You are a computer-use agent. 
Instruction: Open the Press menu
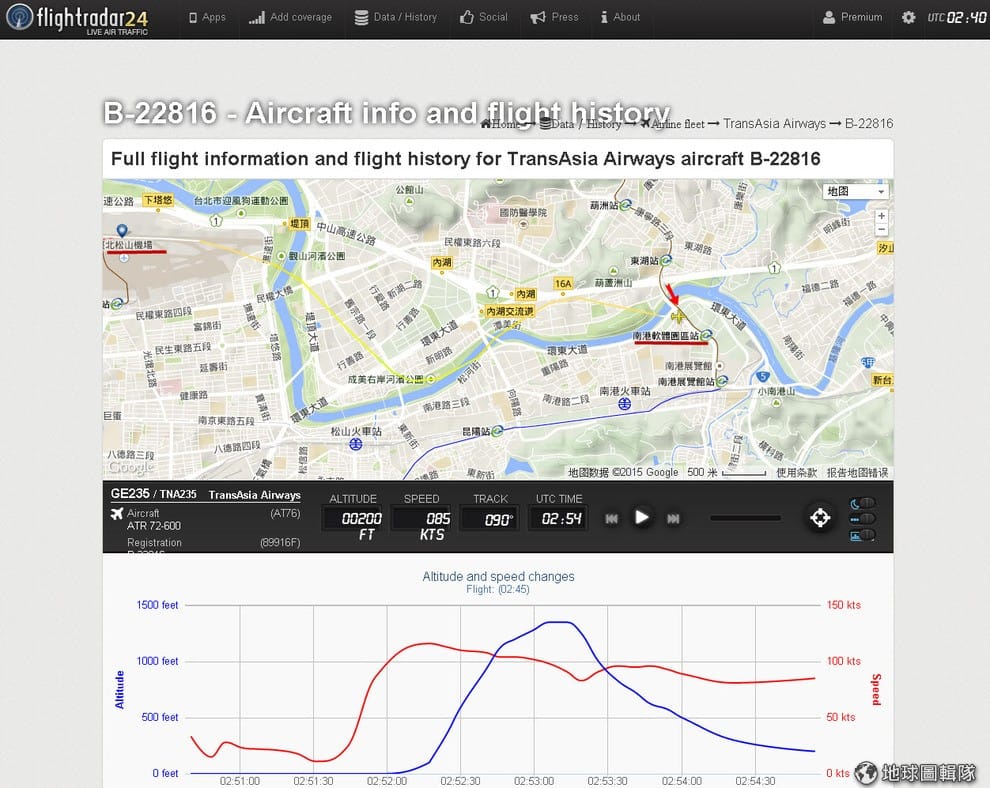554,18
